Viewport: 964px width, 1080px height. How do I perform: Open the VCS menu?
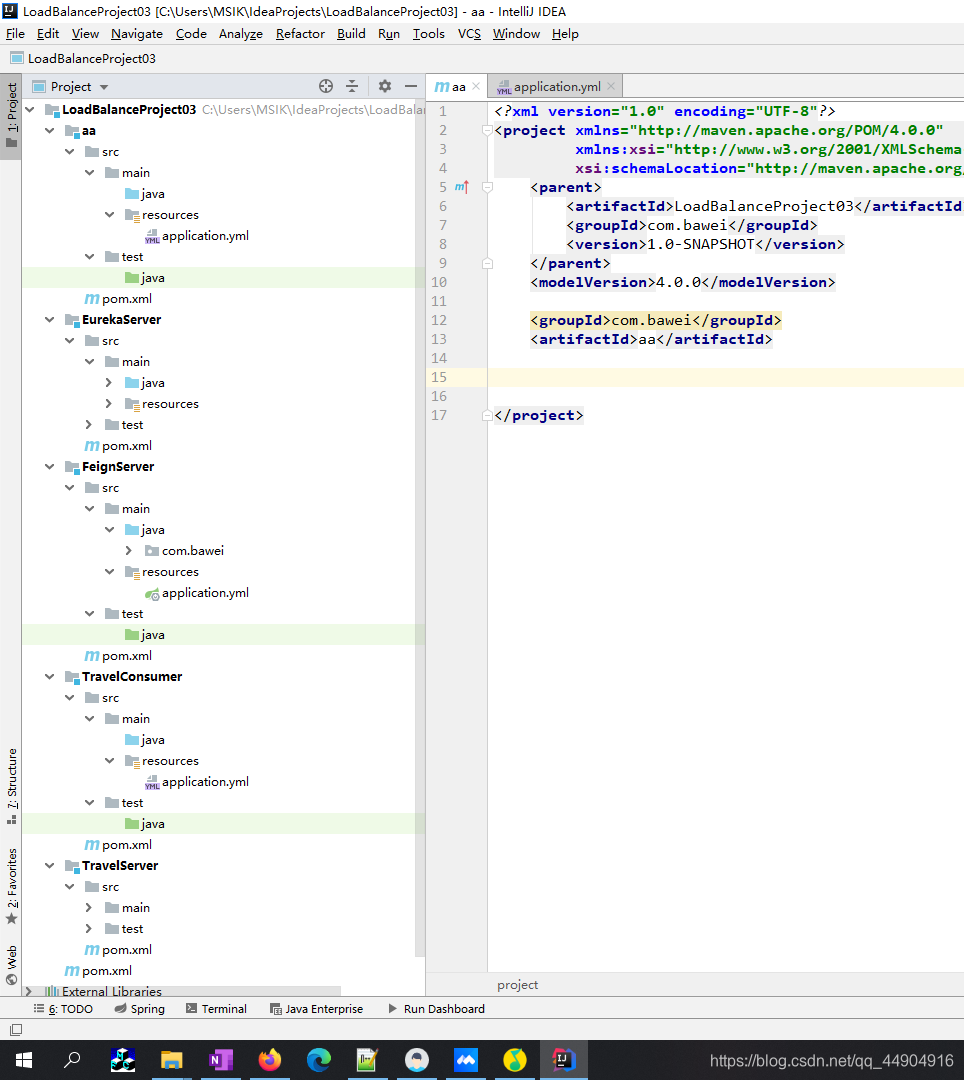(x=470, y=34)
